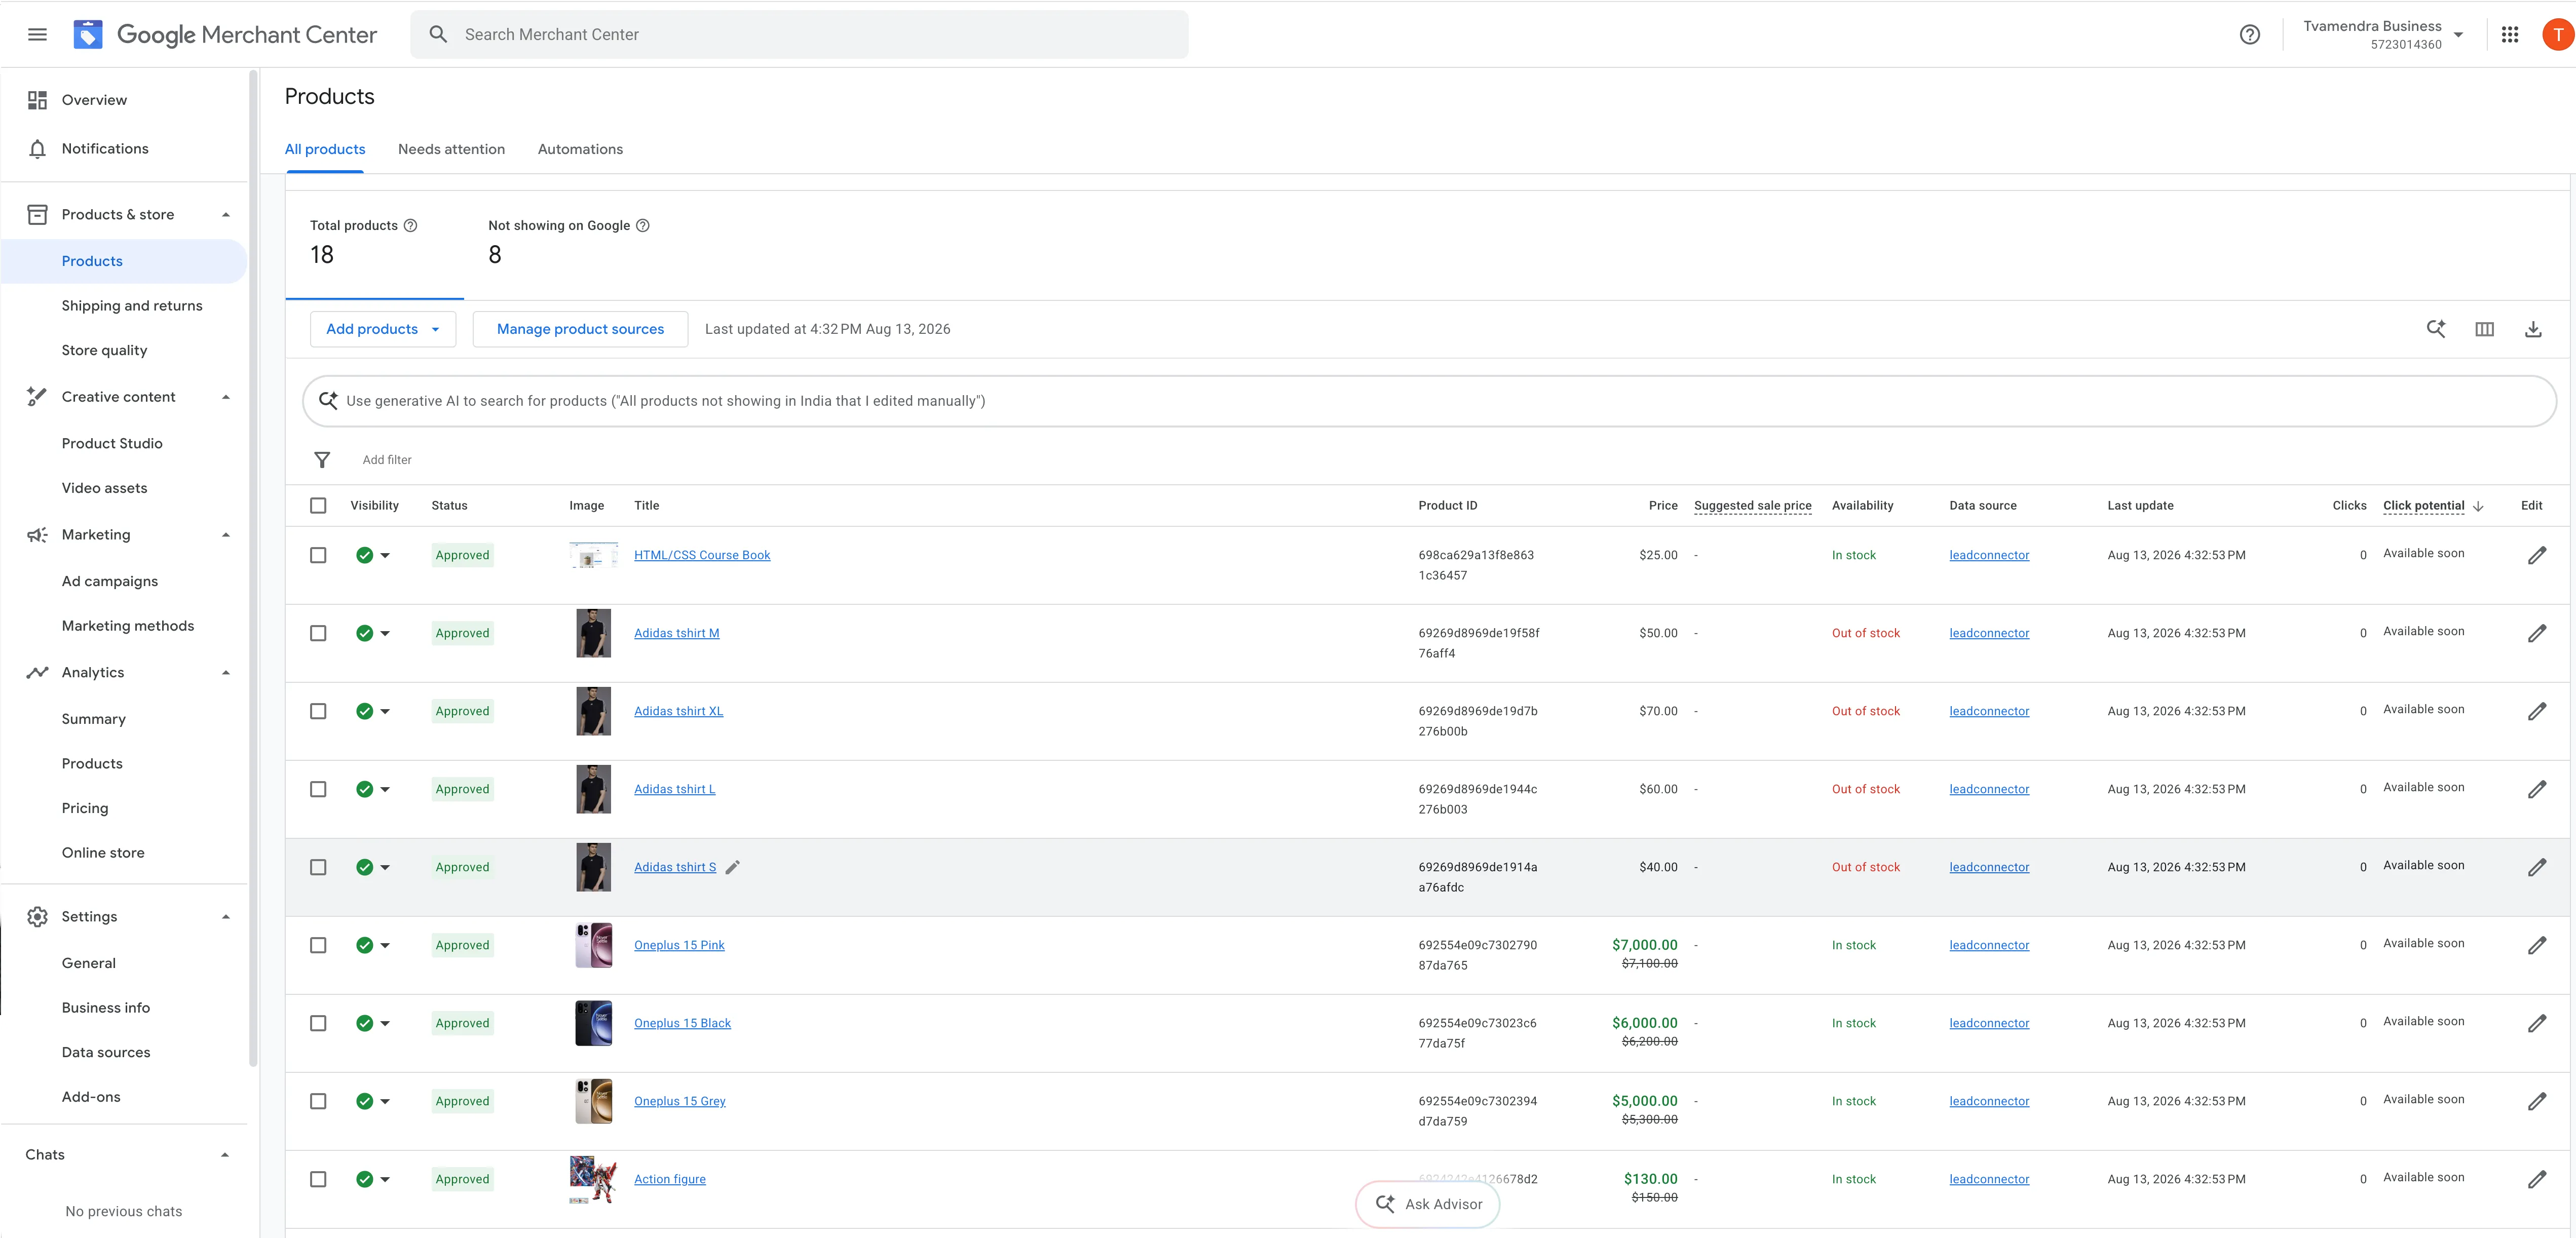Click leadconnector link for Adidas tshirt M
This screenshot has height=1238, width=2576.
tap(1989, 633)
